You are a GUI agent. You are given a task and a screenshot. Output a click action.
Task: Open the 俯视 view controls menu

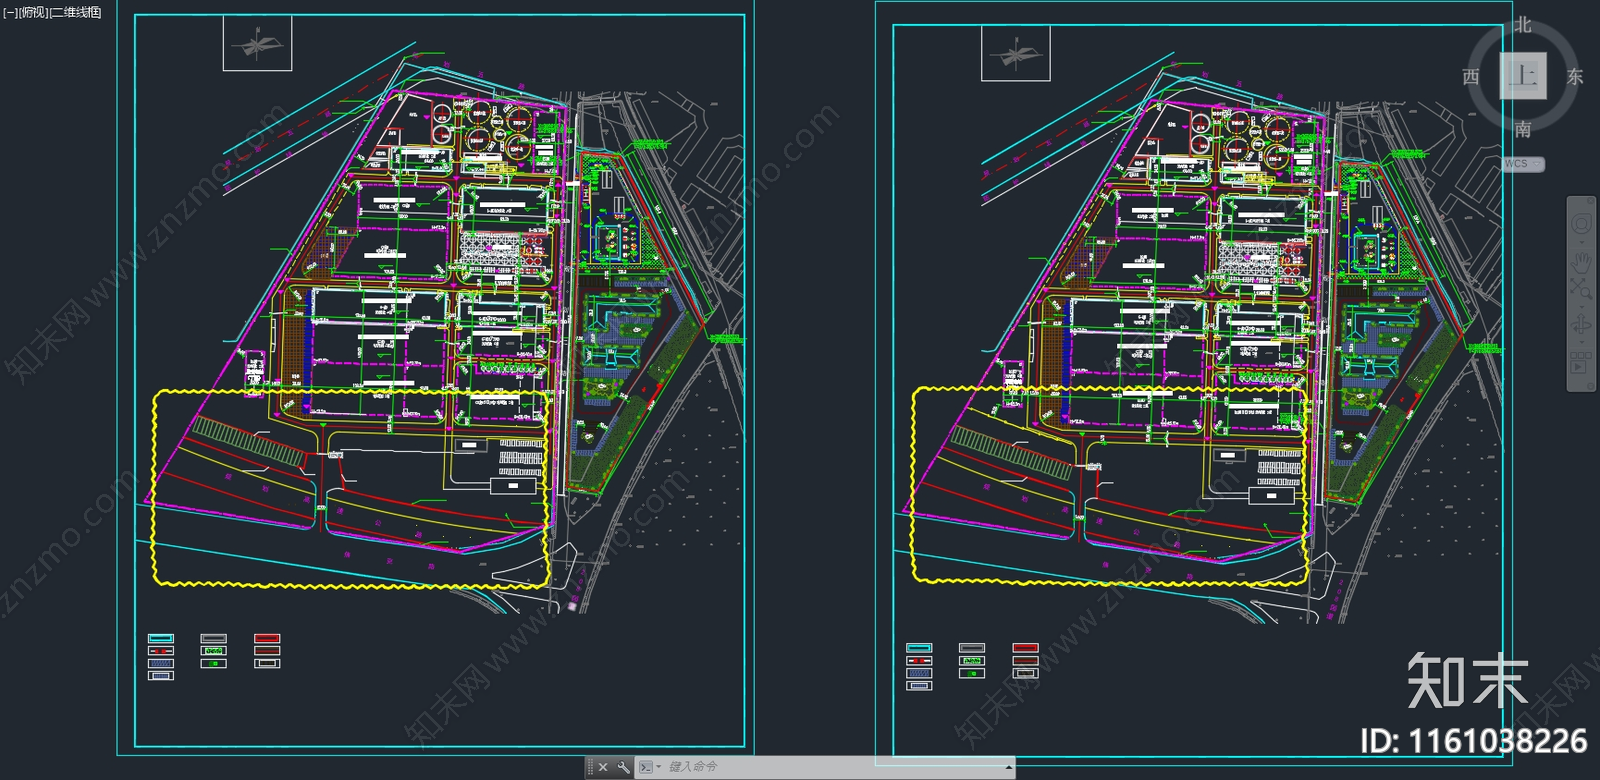click(34, 12)
